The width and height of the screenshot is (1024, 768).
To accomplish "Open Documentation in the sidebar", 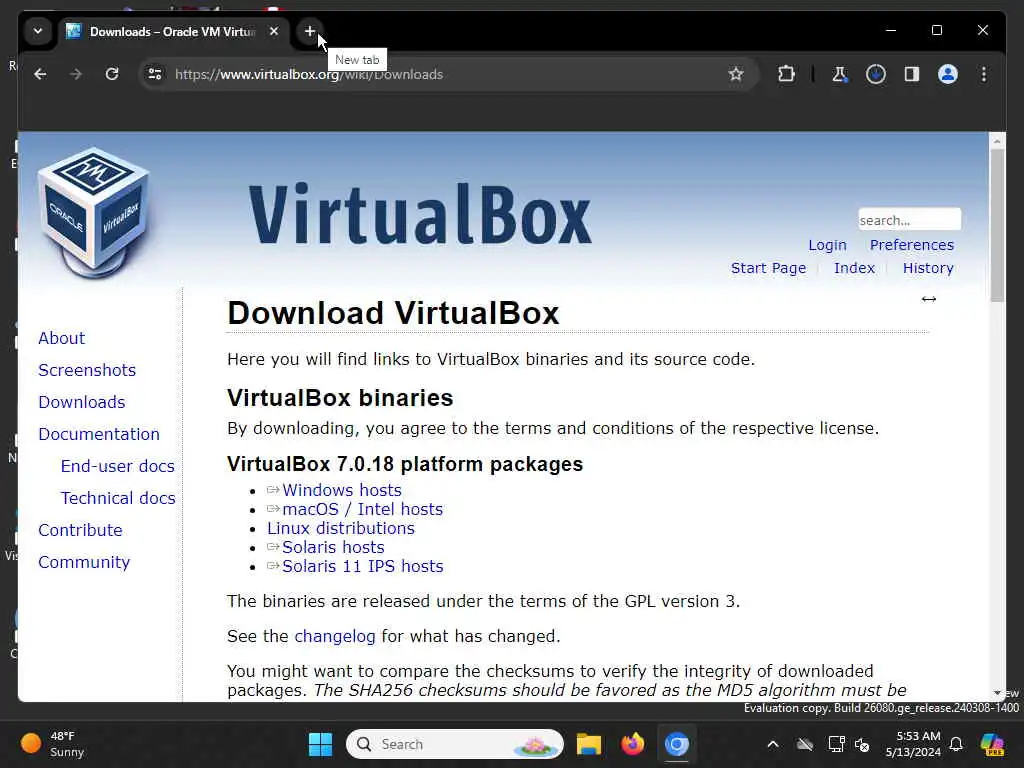I will 99,434.
